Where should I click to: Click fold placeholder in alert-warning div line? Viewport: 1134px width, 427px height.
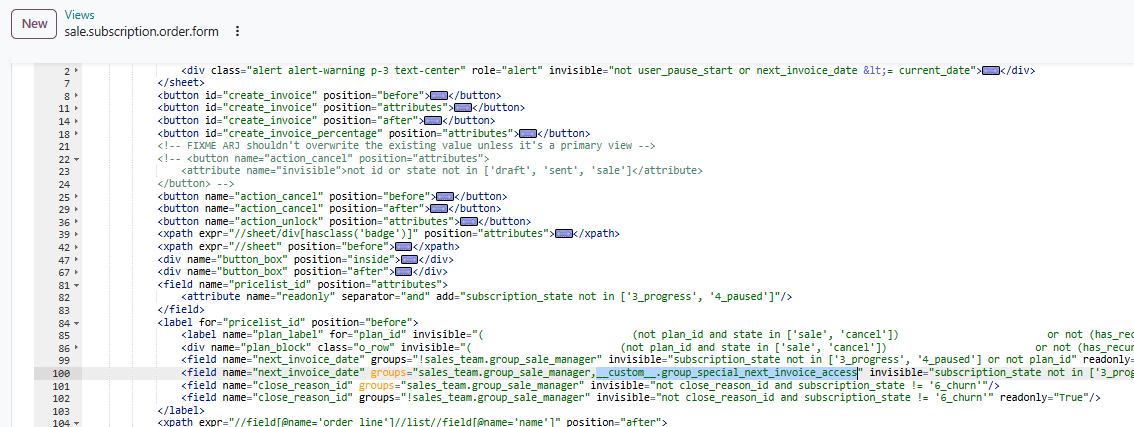pyautogui.click(x=991, y=70)
